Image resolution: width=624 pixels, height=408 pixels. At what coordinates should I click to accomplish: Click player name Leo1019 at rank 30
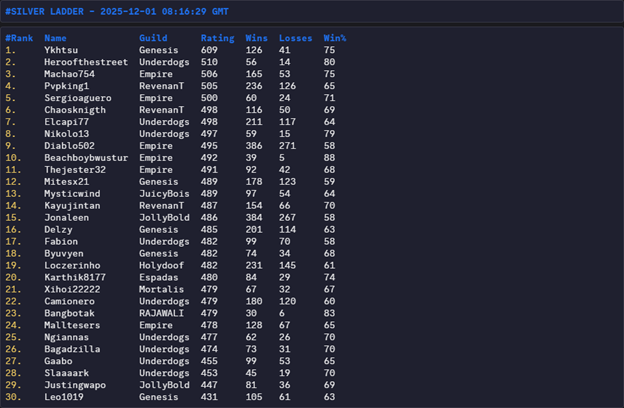(x=63, y=397)
